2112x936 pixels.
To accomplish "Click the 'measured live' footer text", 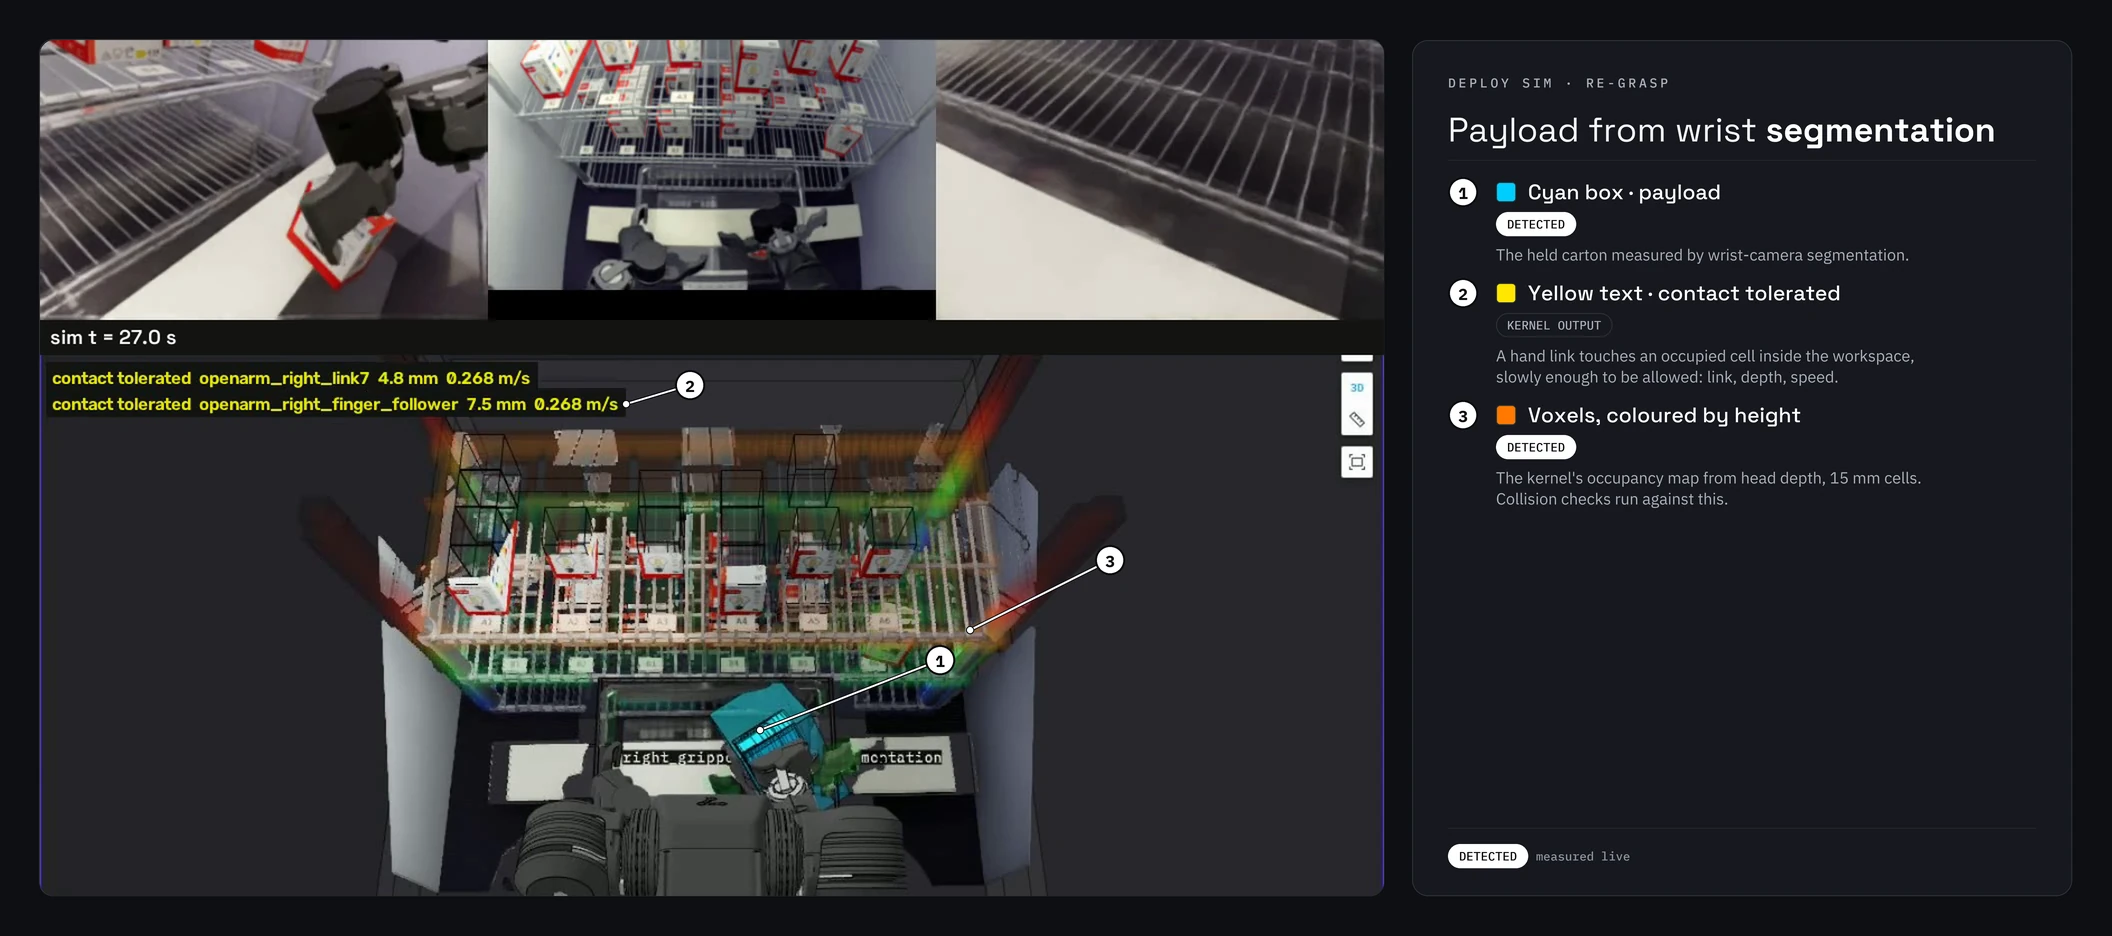I will pos(1583,856).
